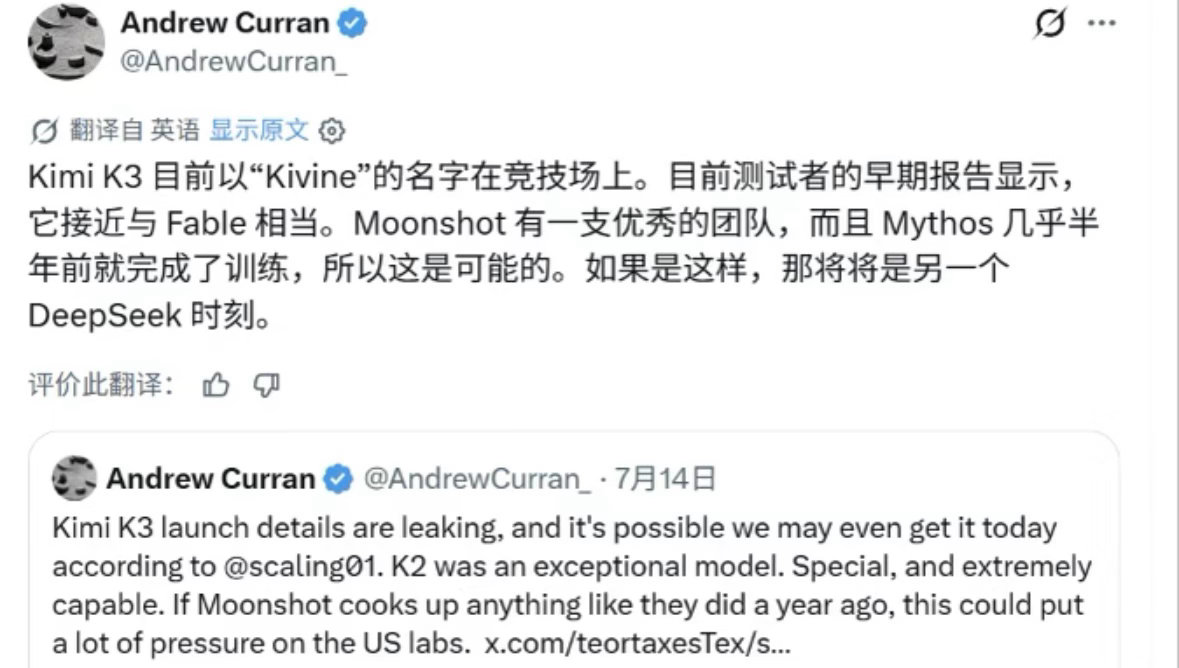Rate translation with thumbs down

click(266, 385)
